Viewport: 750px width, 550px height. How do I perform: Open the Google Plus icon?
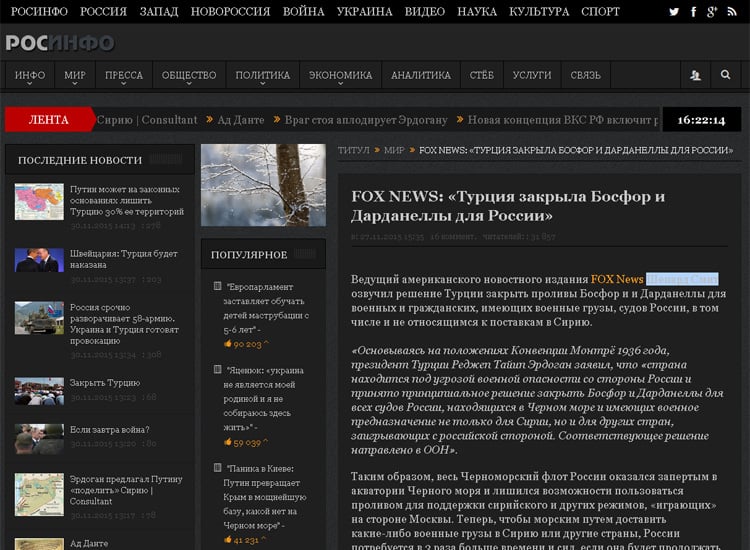712,12
